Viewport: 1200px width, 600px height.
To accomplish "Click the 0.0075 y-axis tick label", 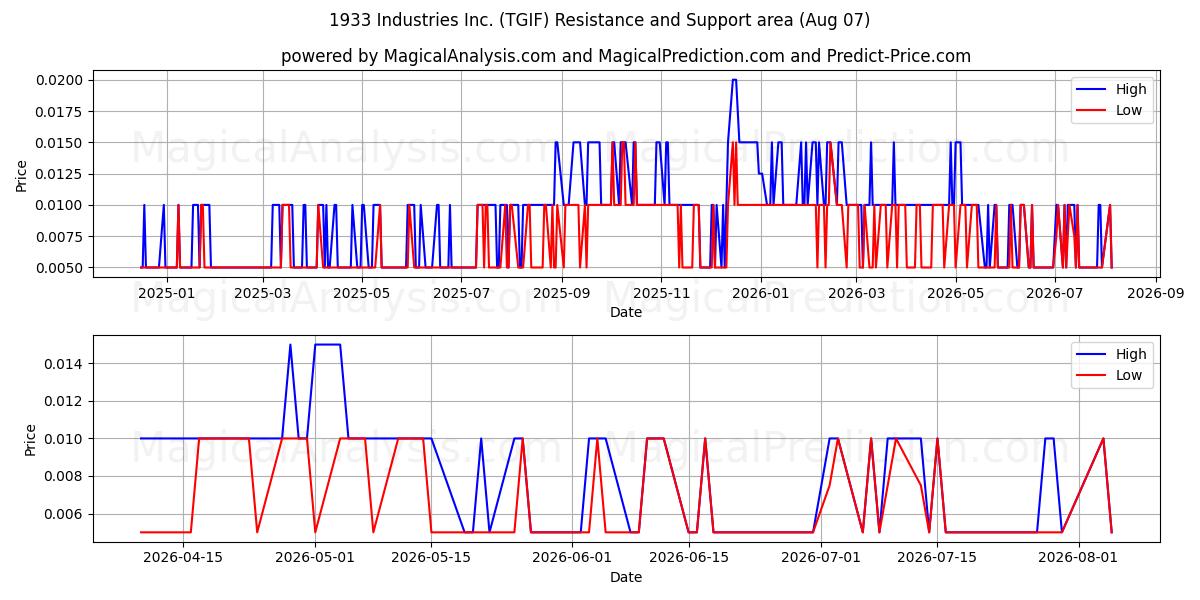I will (62, 237).
